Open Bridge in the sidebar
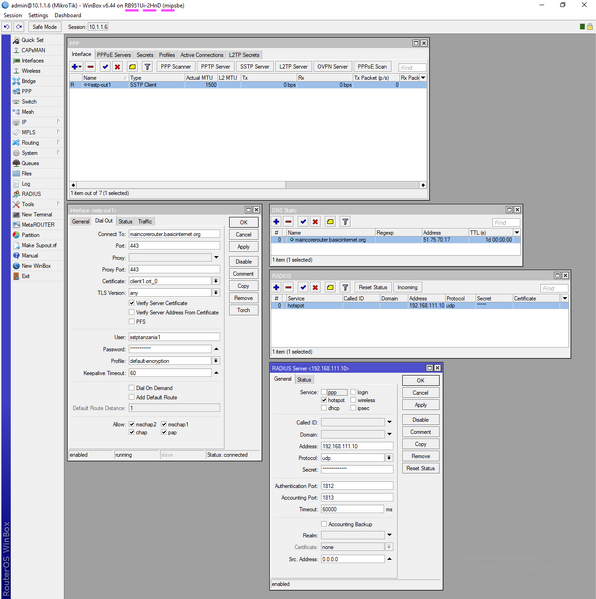 (x=28, y=81)
